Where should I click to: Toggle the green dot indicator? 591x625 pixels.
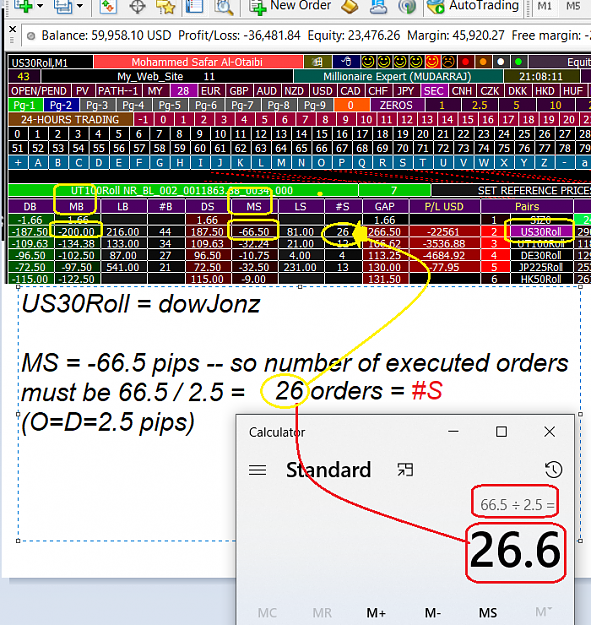click(518, 62)
